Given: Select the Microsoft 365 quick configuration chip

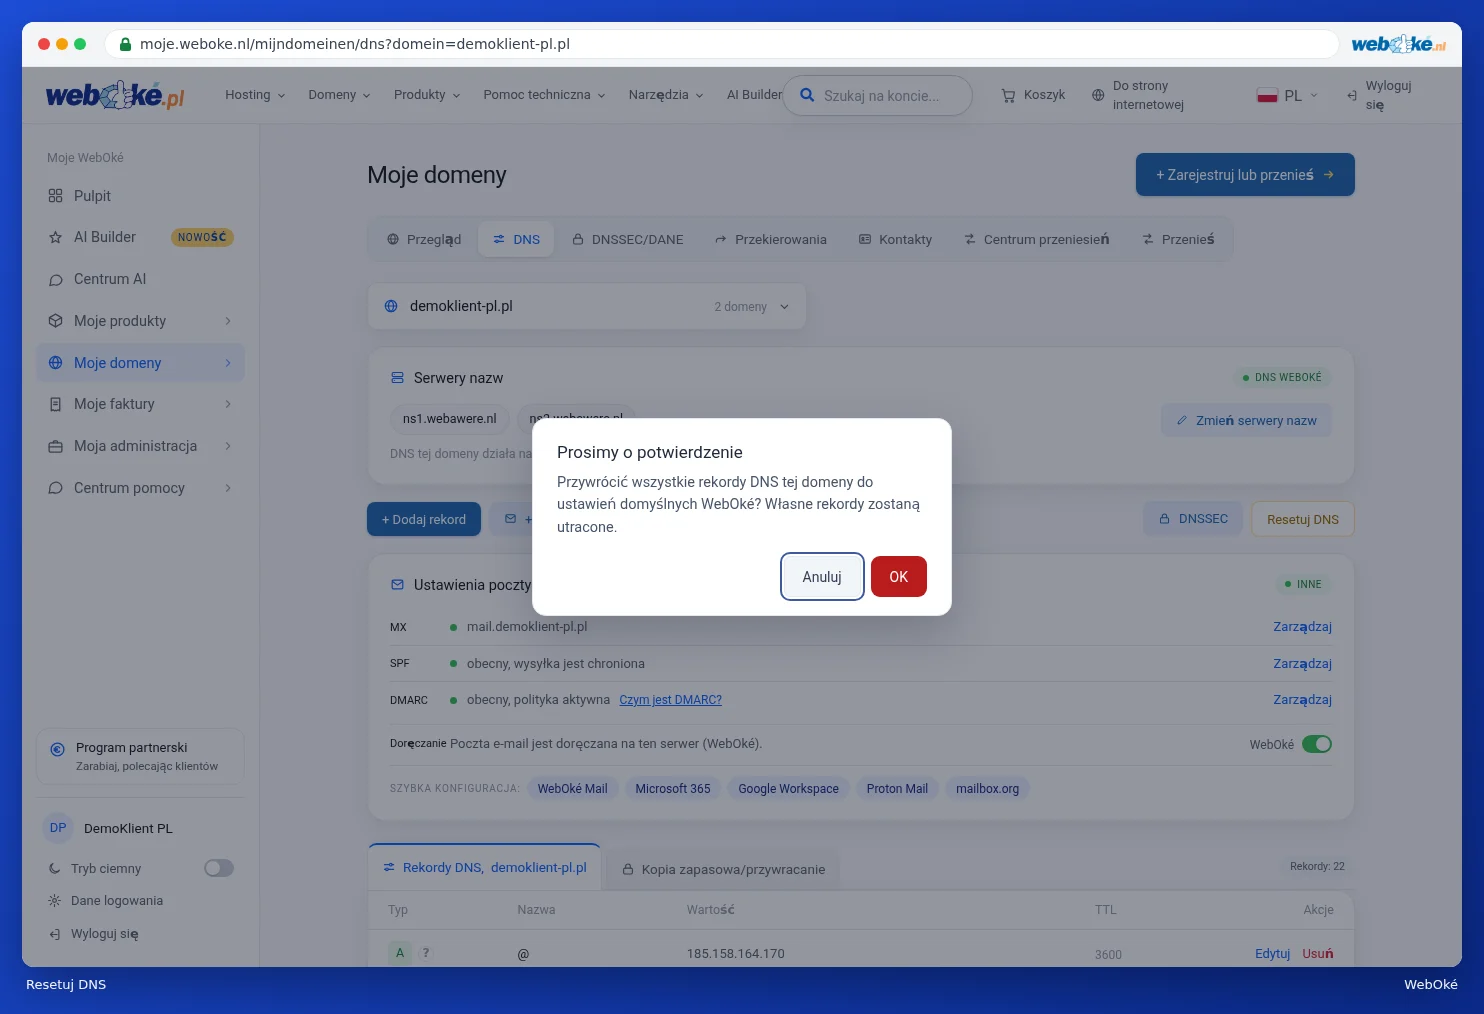Looking at the screenshot, I should [x=673, y=789].
